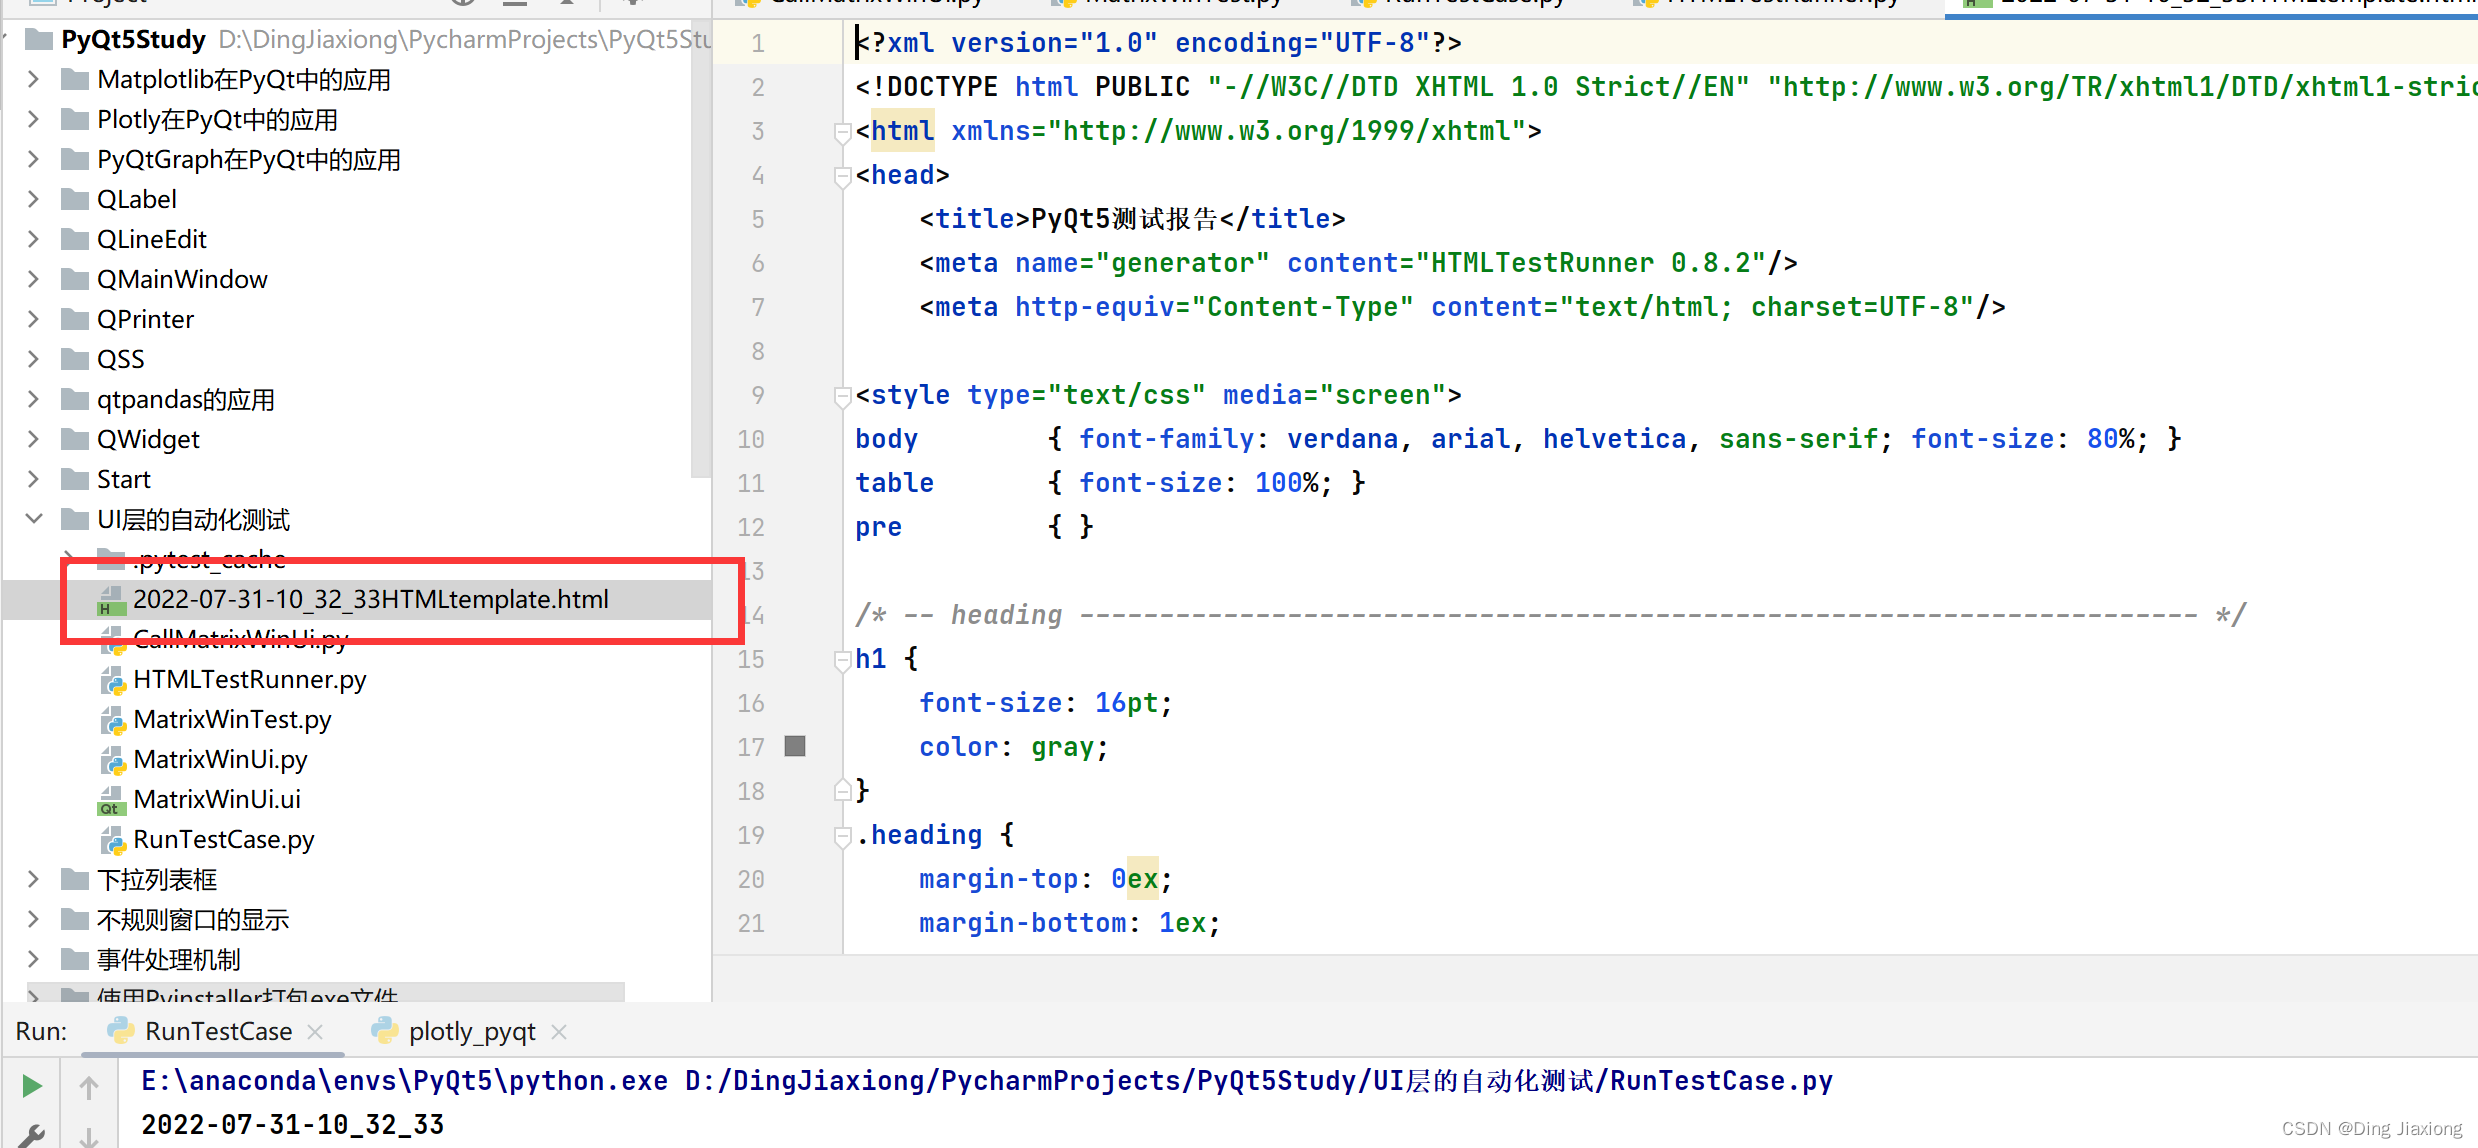Close the RunTestCase run tab
This screenshot has width=2478, height=1148.
[x=315, y=1031]
